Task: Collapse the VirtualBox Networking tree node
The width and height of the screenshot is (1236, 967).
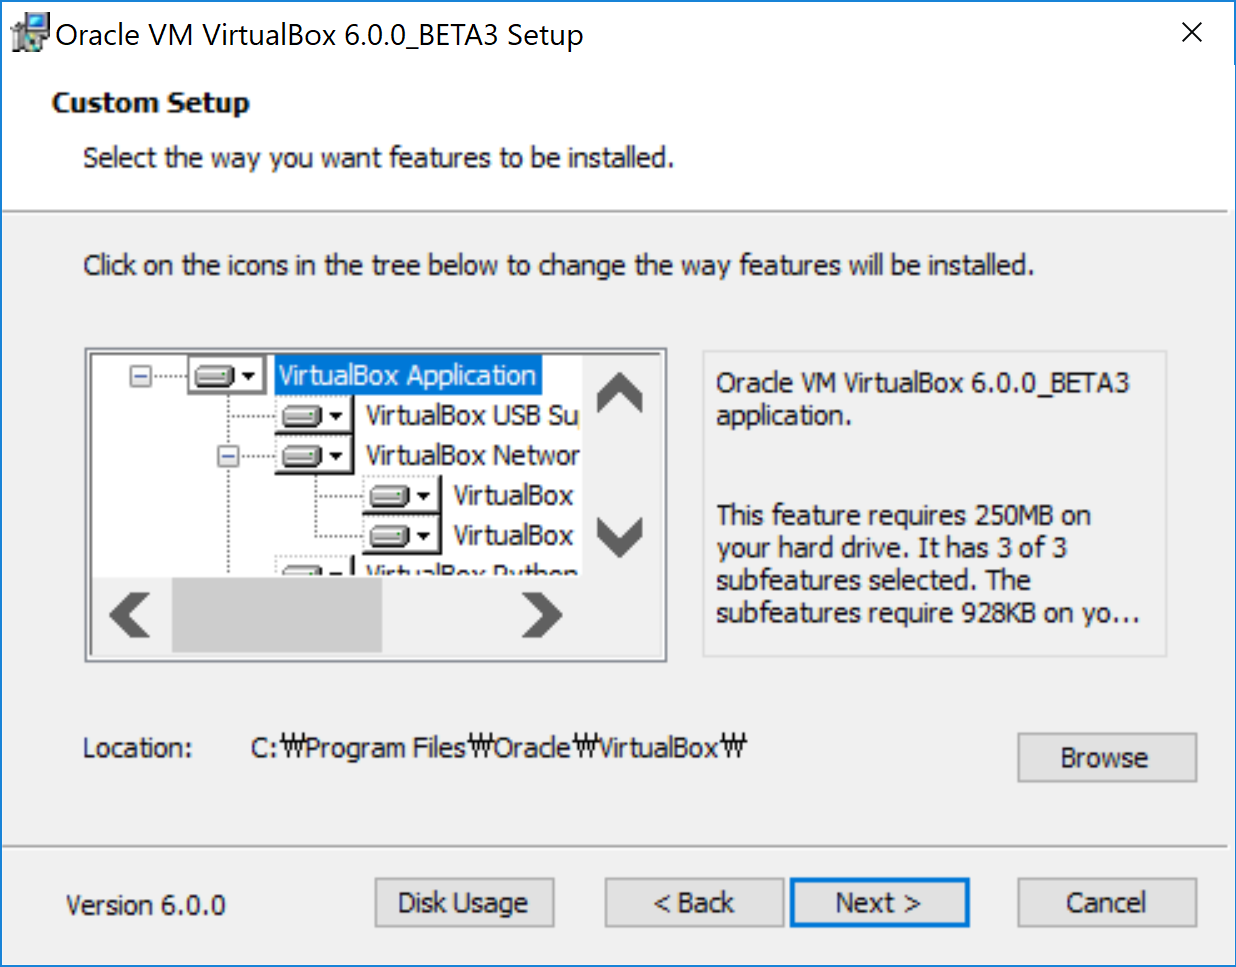Action: [228, 456]
